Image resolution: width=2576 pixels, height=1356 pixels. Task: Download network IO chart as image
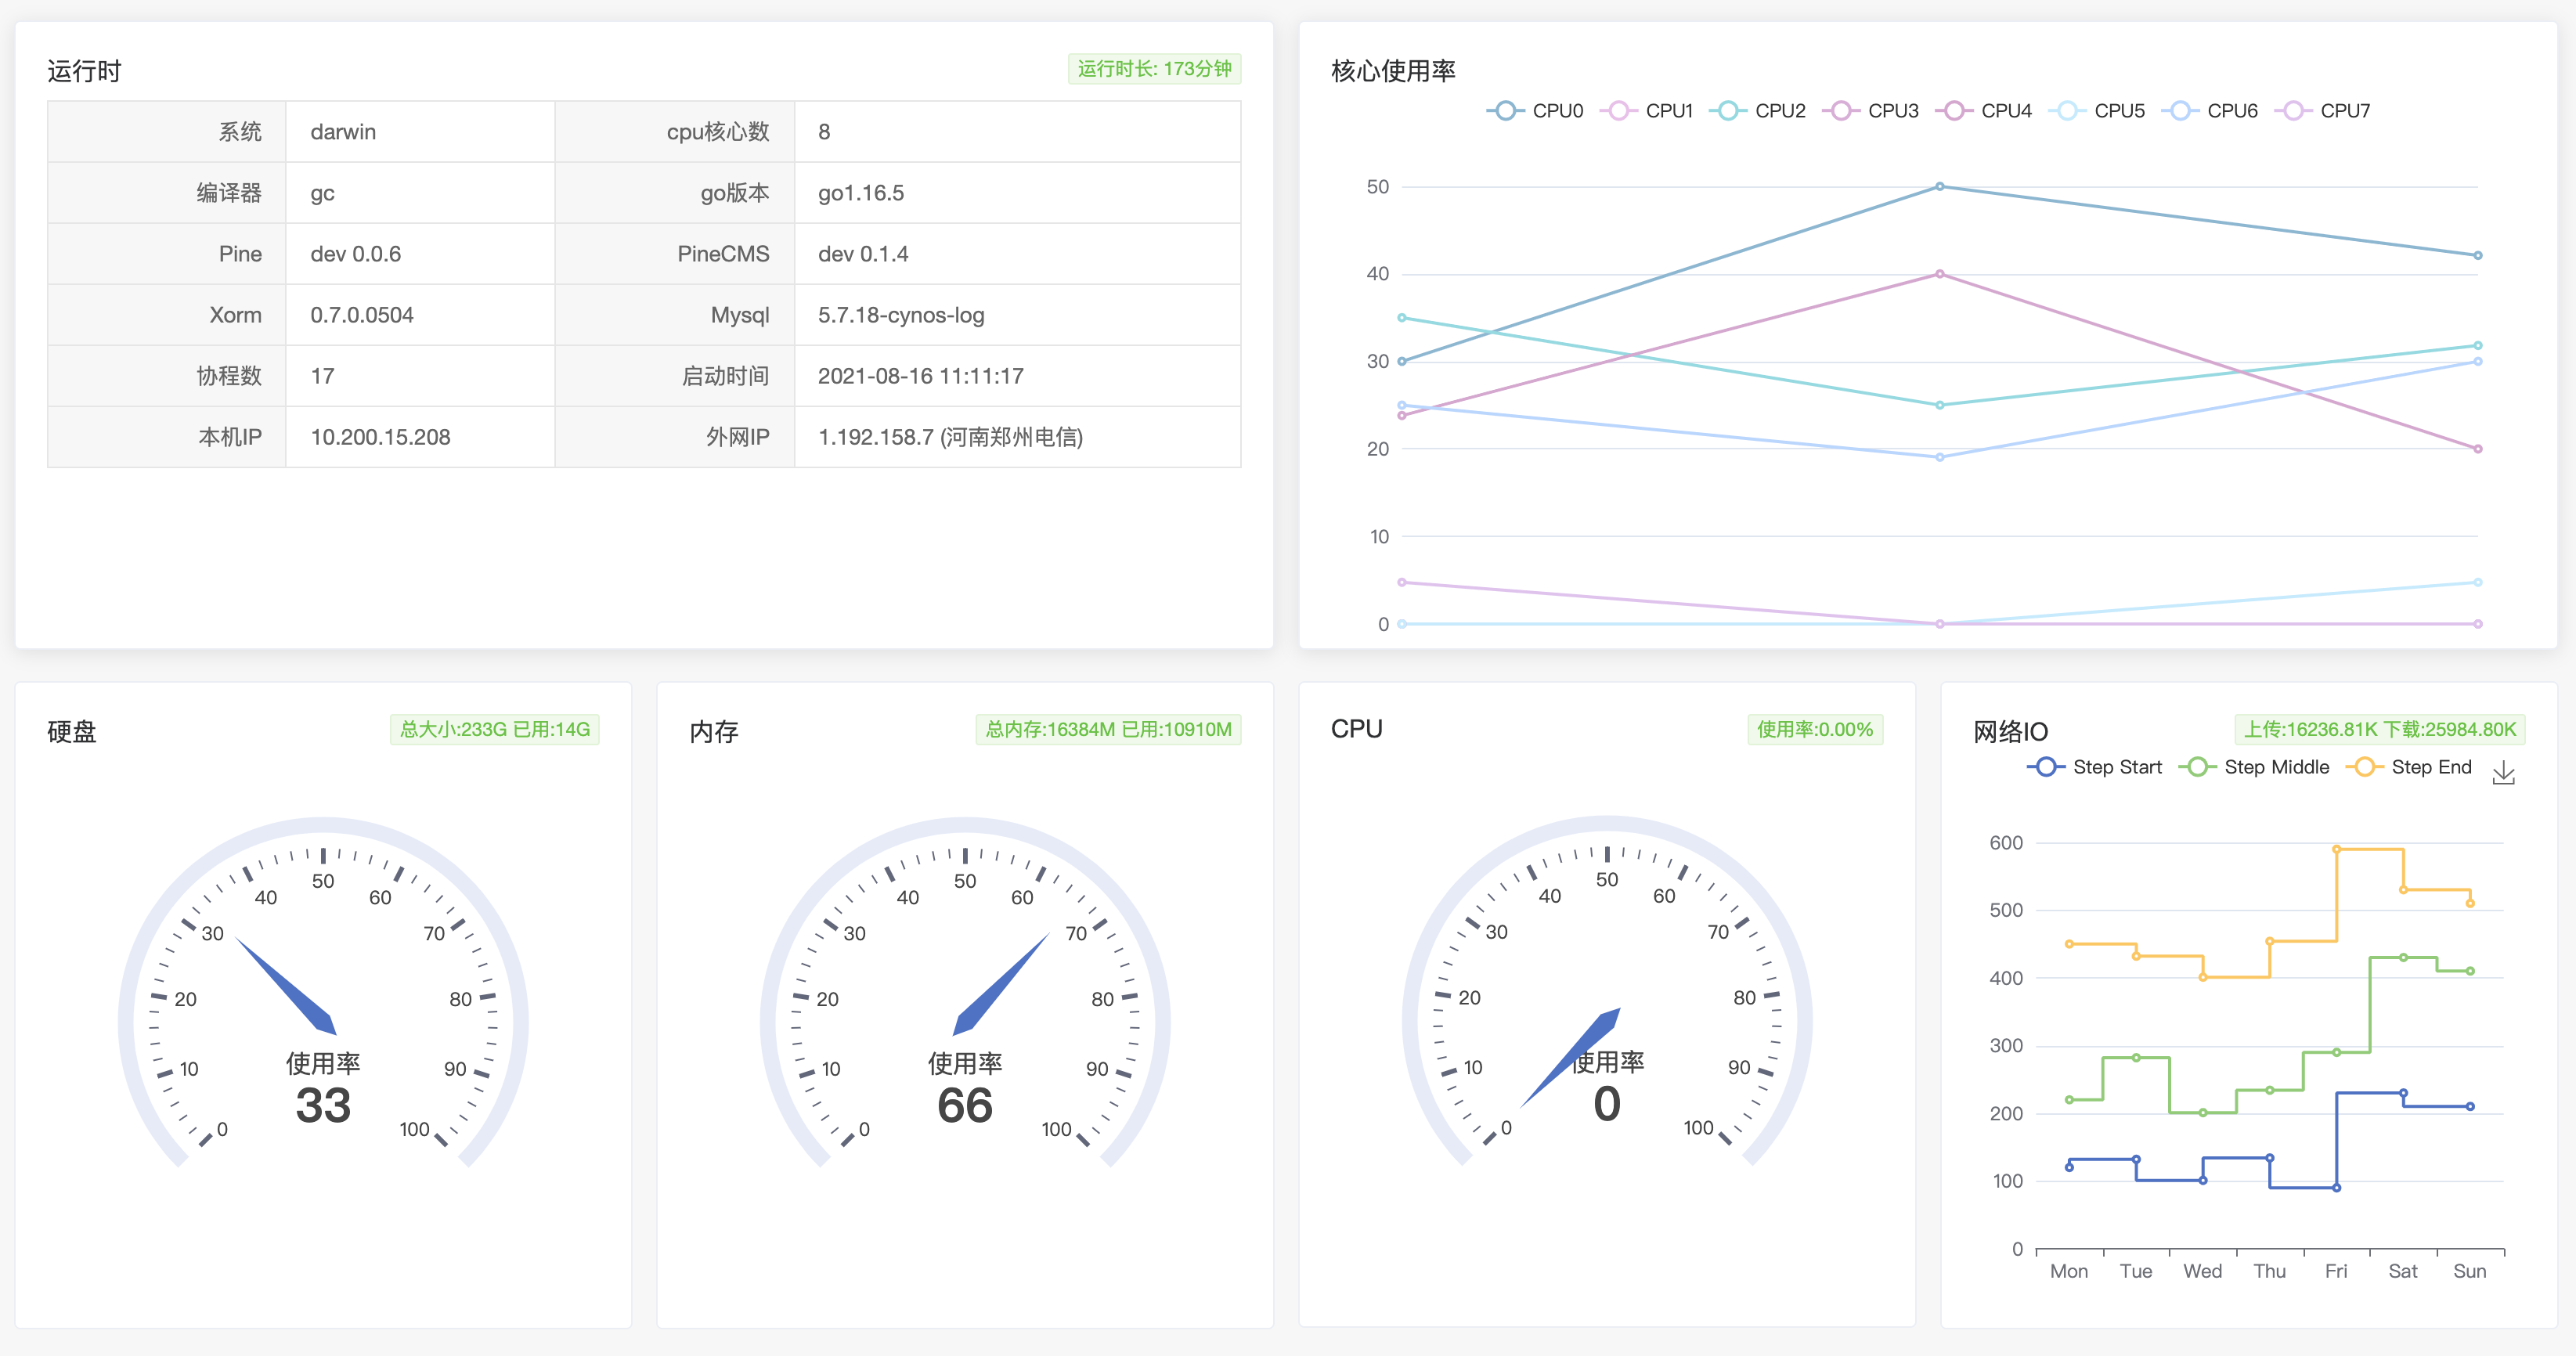click(x=2503, y=772)
